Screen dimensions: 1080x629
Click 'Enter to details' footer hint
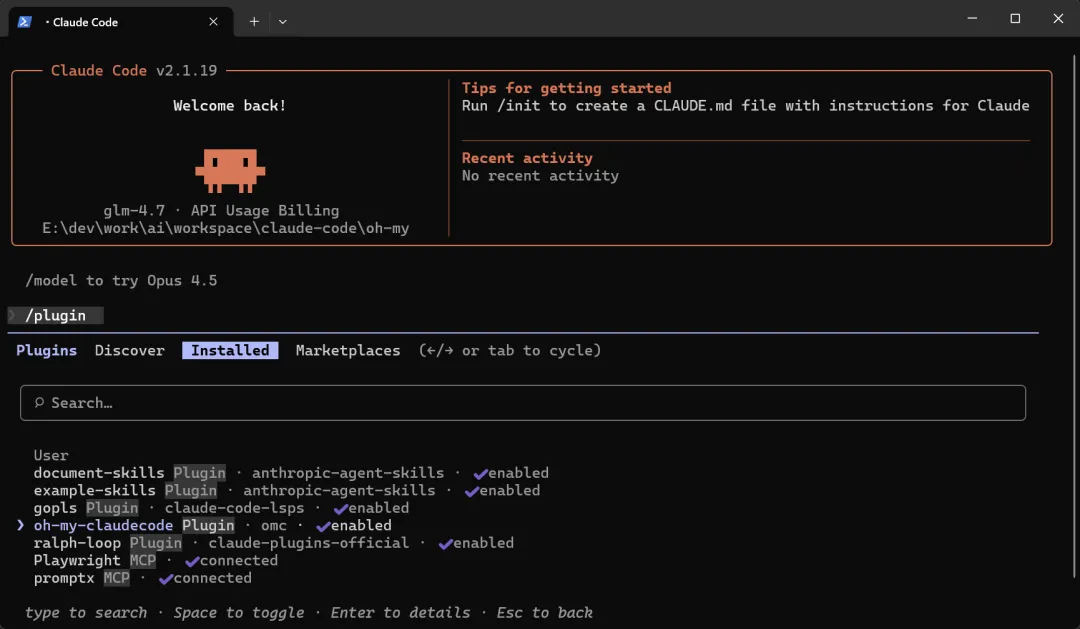coord(400,612)
